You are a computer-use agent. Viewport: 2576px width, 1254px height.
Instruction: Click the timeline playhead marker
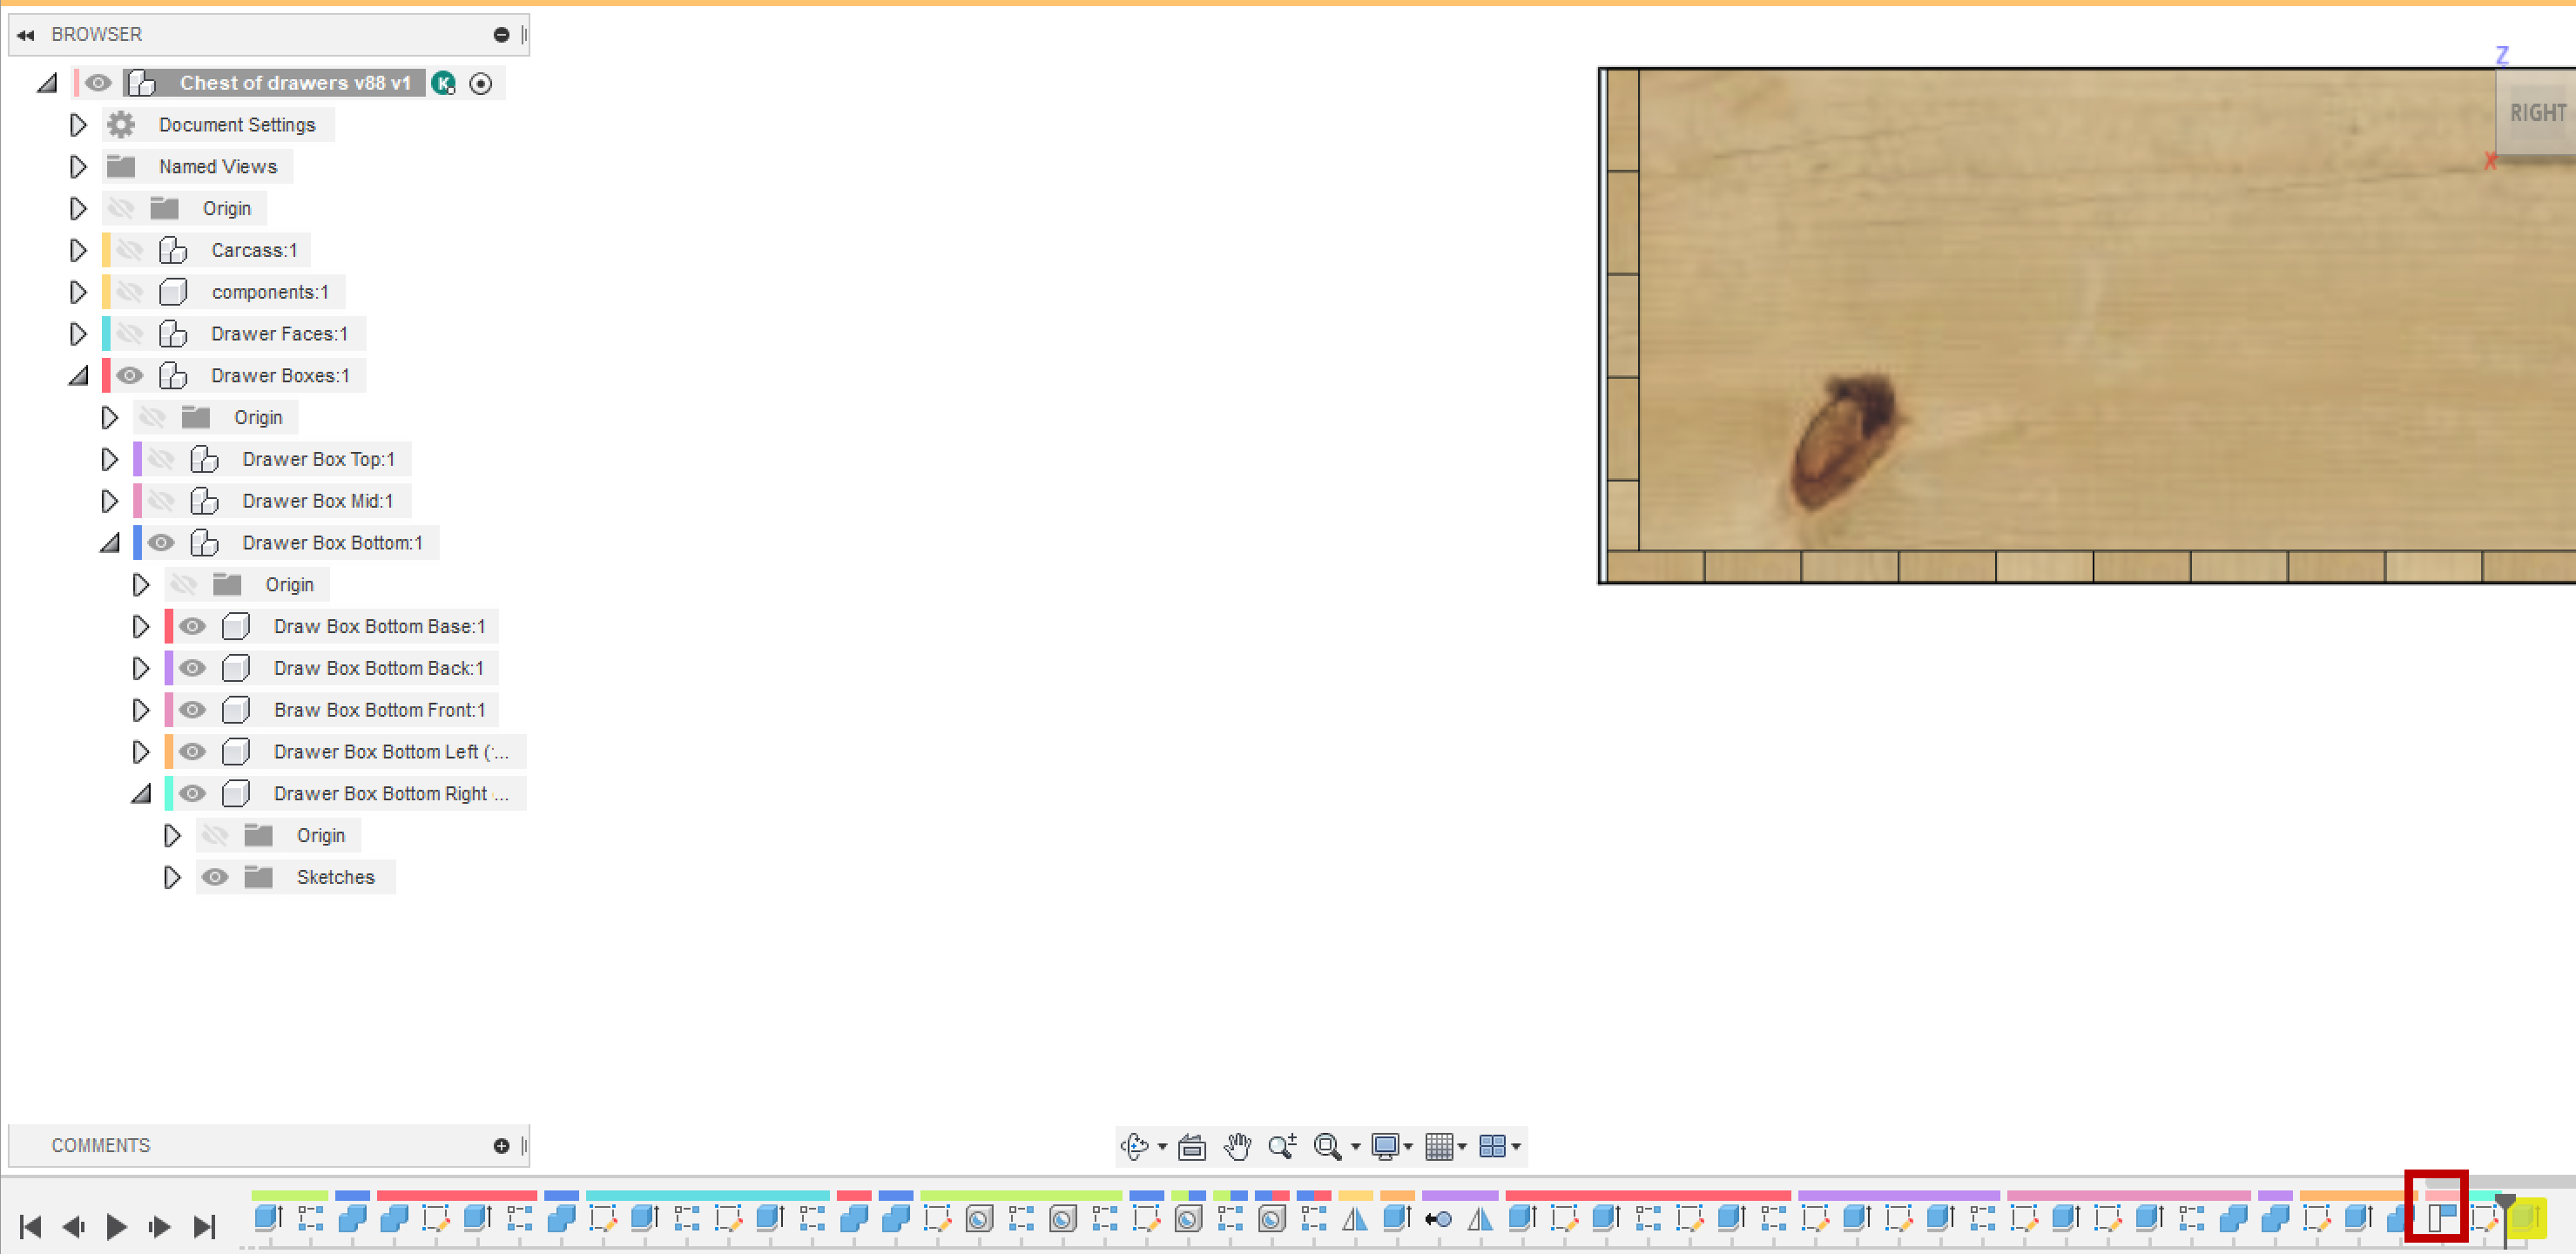point(2506,1200)
